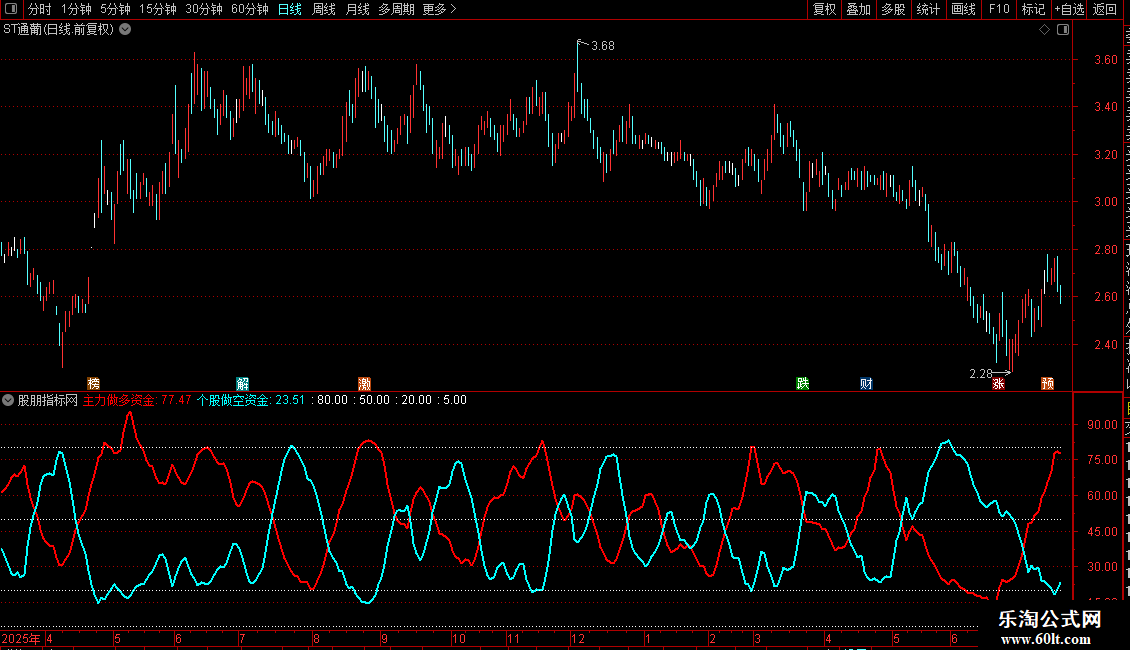The image size is (1130, 650).
Task: Click the 90.00 indicator axis label
Action: click(1103, 424)
